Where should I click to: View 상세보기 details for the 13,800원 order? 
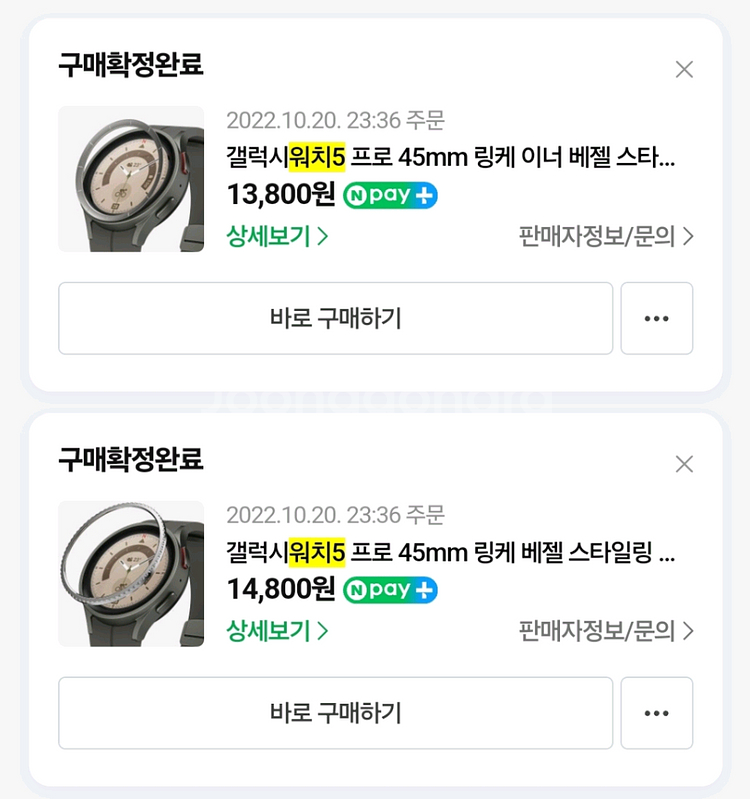pos(277,237)
